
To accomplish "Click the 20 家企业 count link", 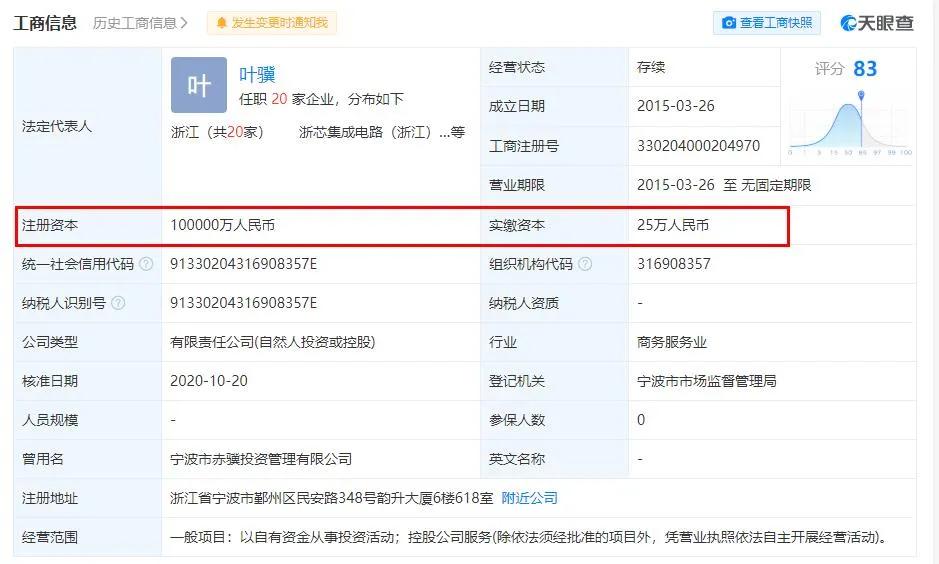I will (x=279, y=99).
